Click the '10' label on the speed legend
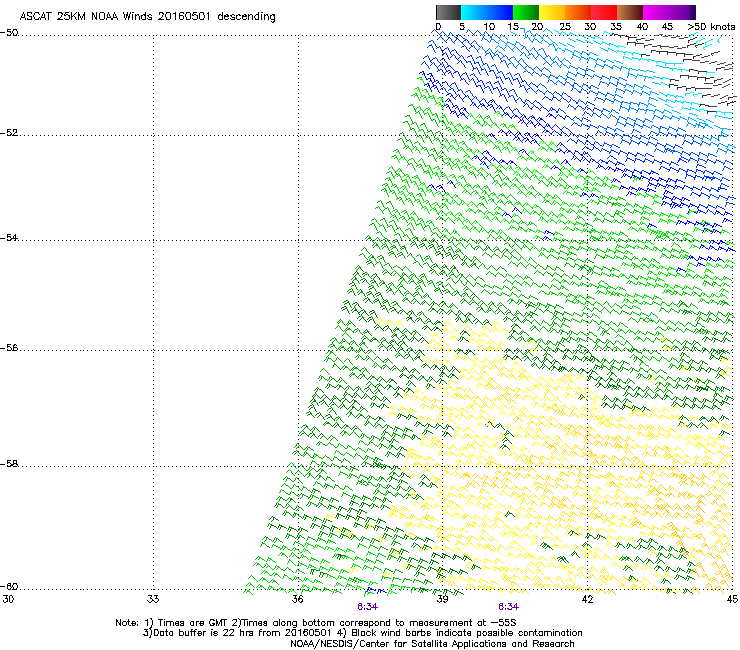The height and width of the screenshot is (650, 740). tap(489, 27)
